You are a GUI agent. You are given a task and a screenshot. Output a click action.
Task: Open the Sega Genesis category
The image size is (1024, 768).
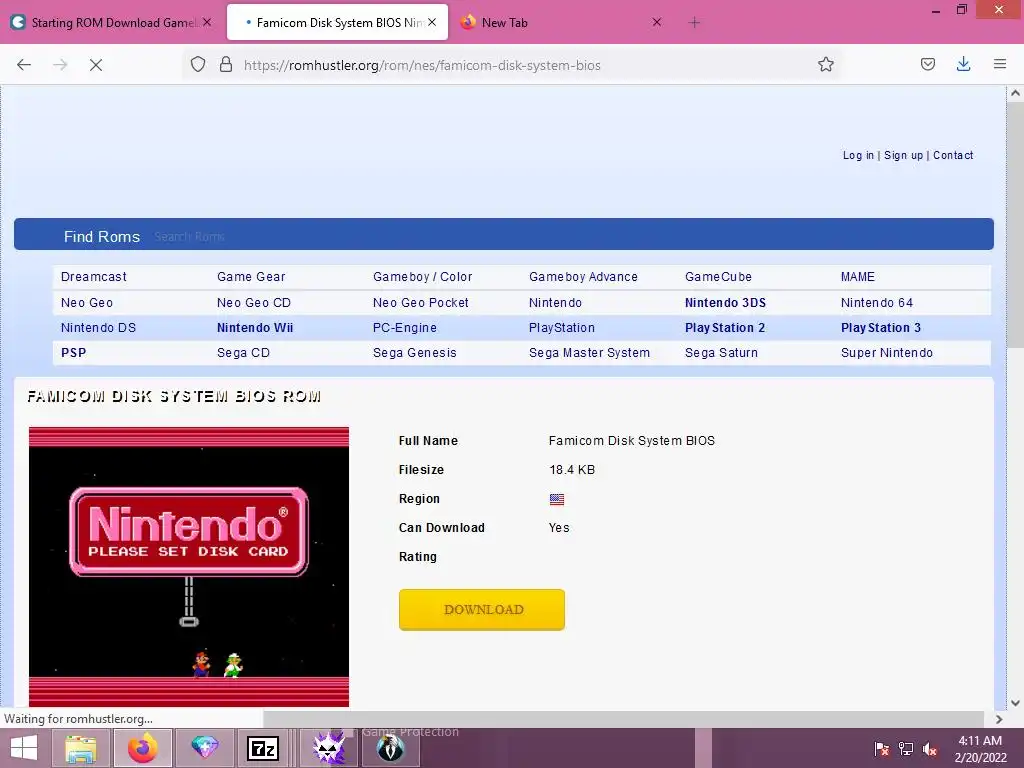pos(414,353)
